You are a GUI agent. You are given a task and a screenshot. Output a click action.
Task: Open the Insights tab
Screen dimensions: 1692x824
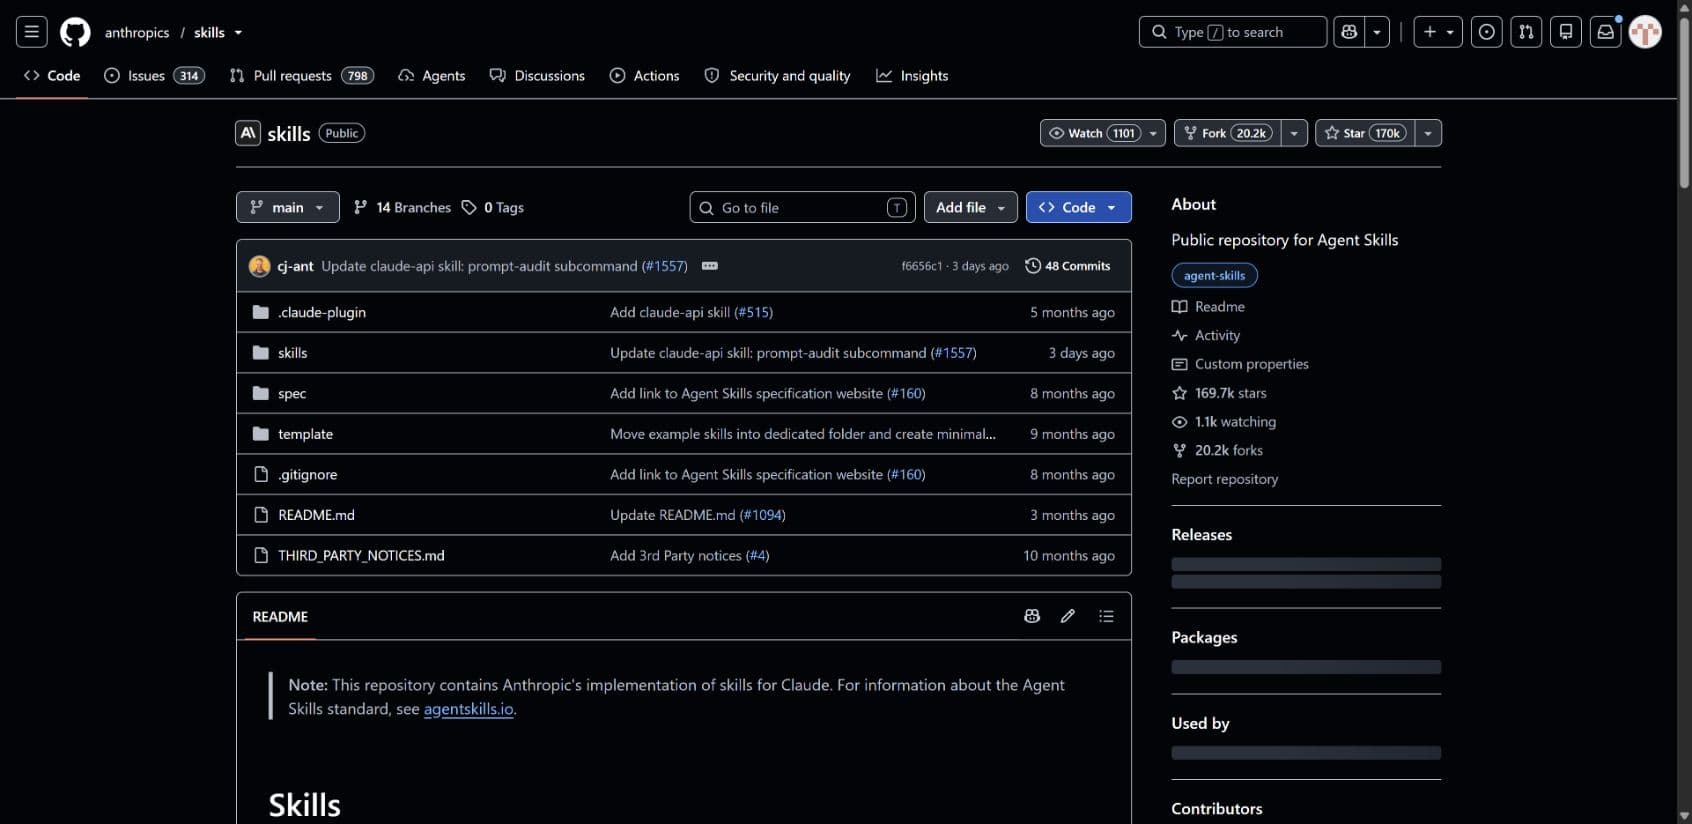(x=912, y=76)
